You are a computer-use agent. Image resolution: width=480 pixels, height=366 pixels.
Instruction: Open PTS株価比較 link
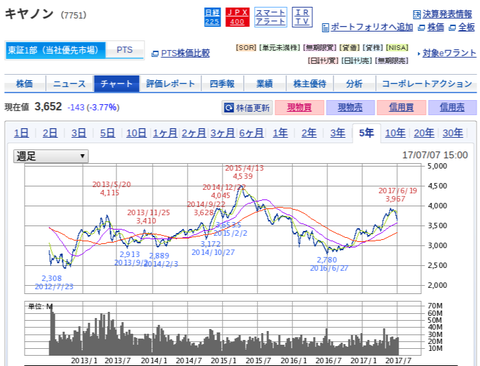[x=181, y=53]
